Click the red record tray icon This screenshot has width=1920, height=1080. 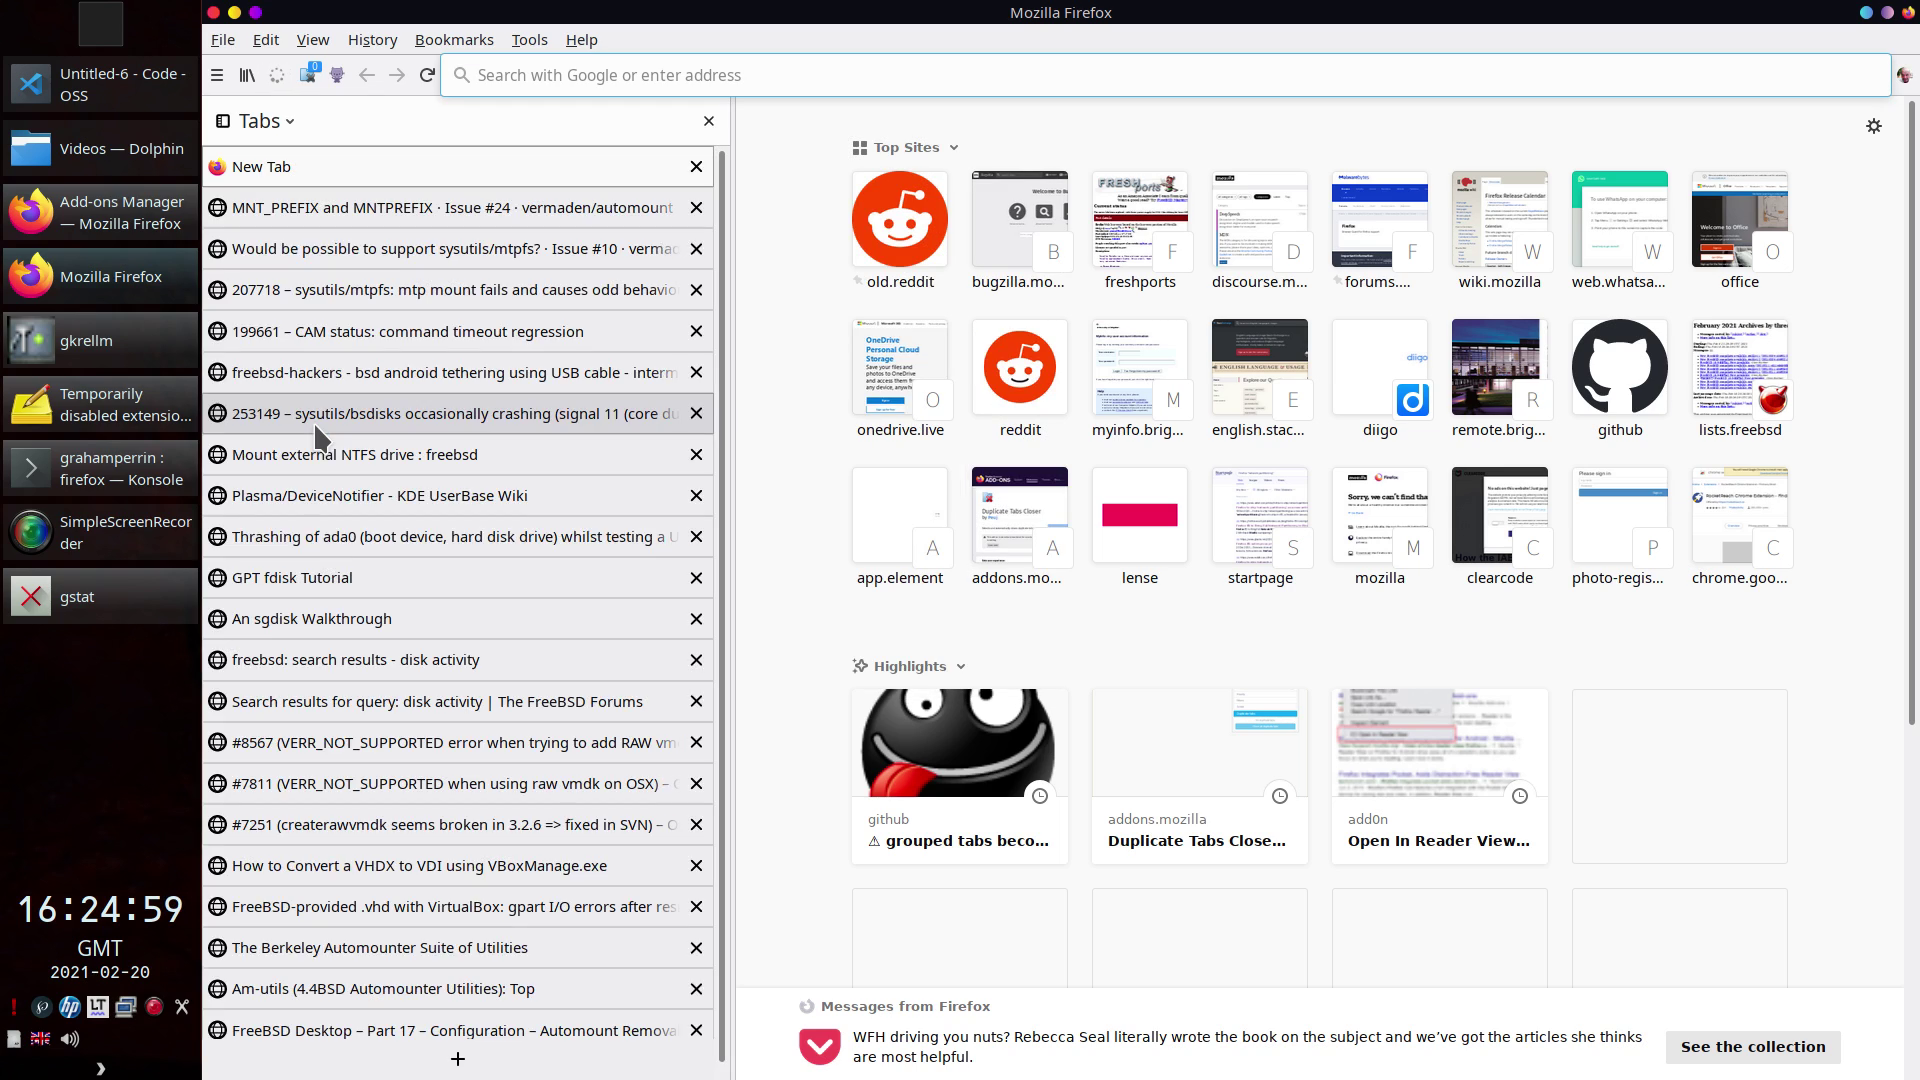[x=154, y=1007]
